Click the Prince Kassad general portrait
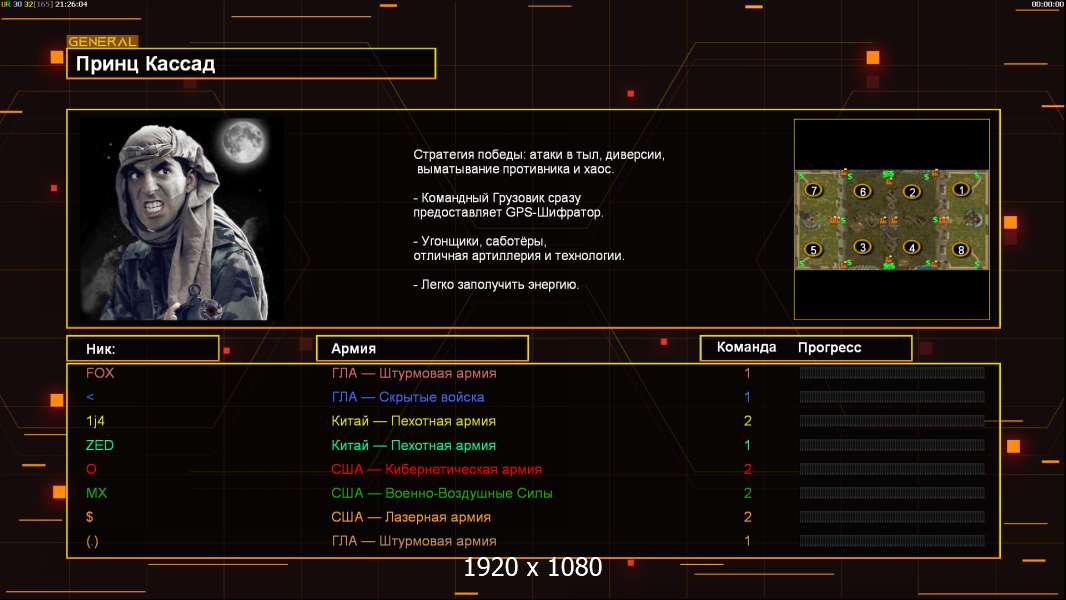The image size is (1066, 600). click(x=182, y=219)
